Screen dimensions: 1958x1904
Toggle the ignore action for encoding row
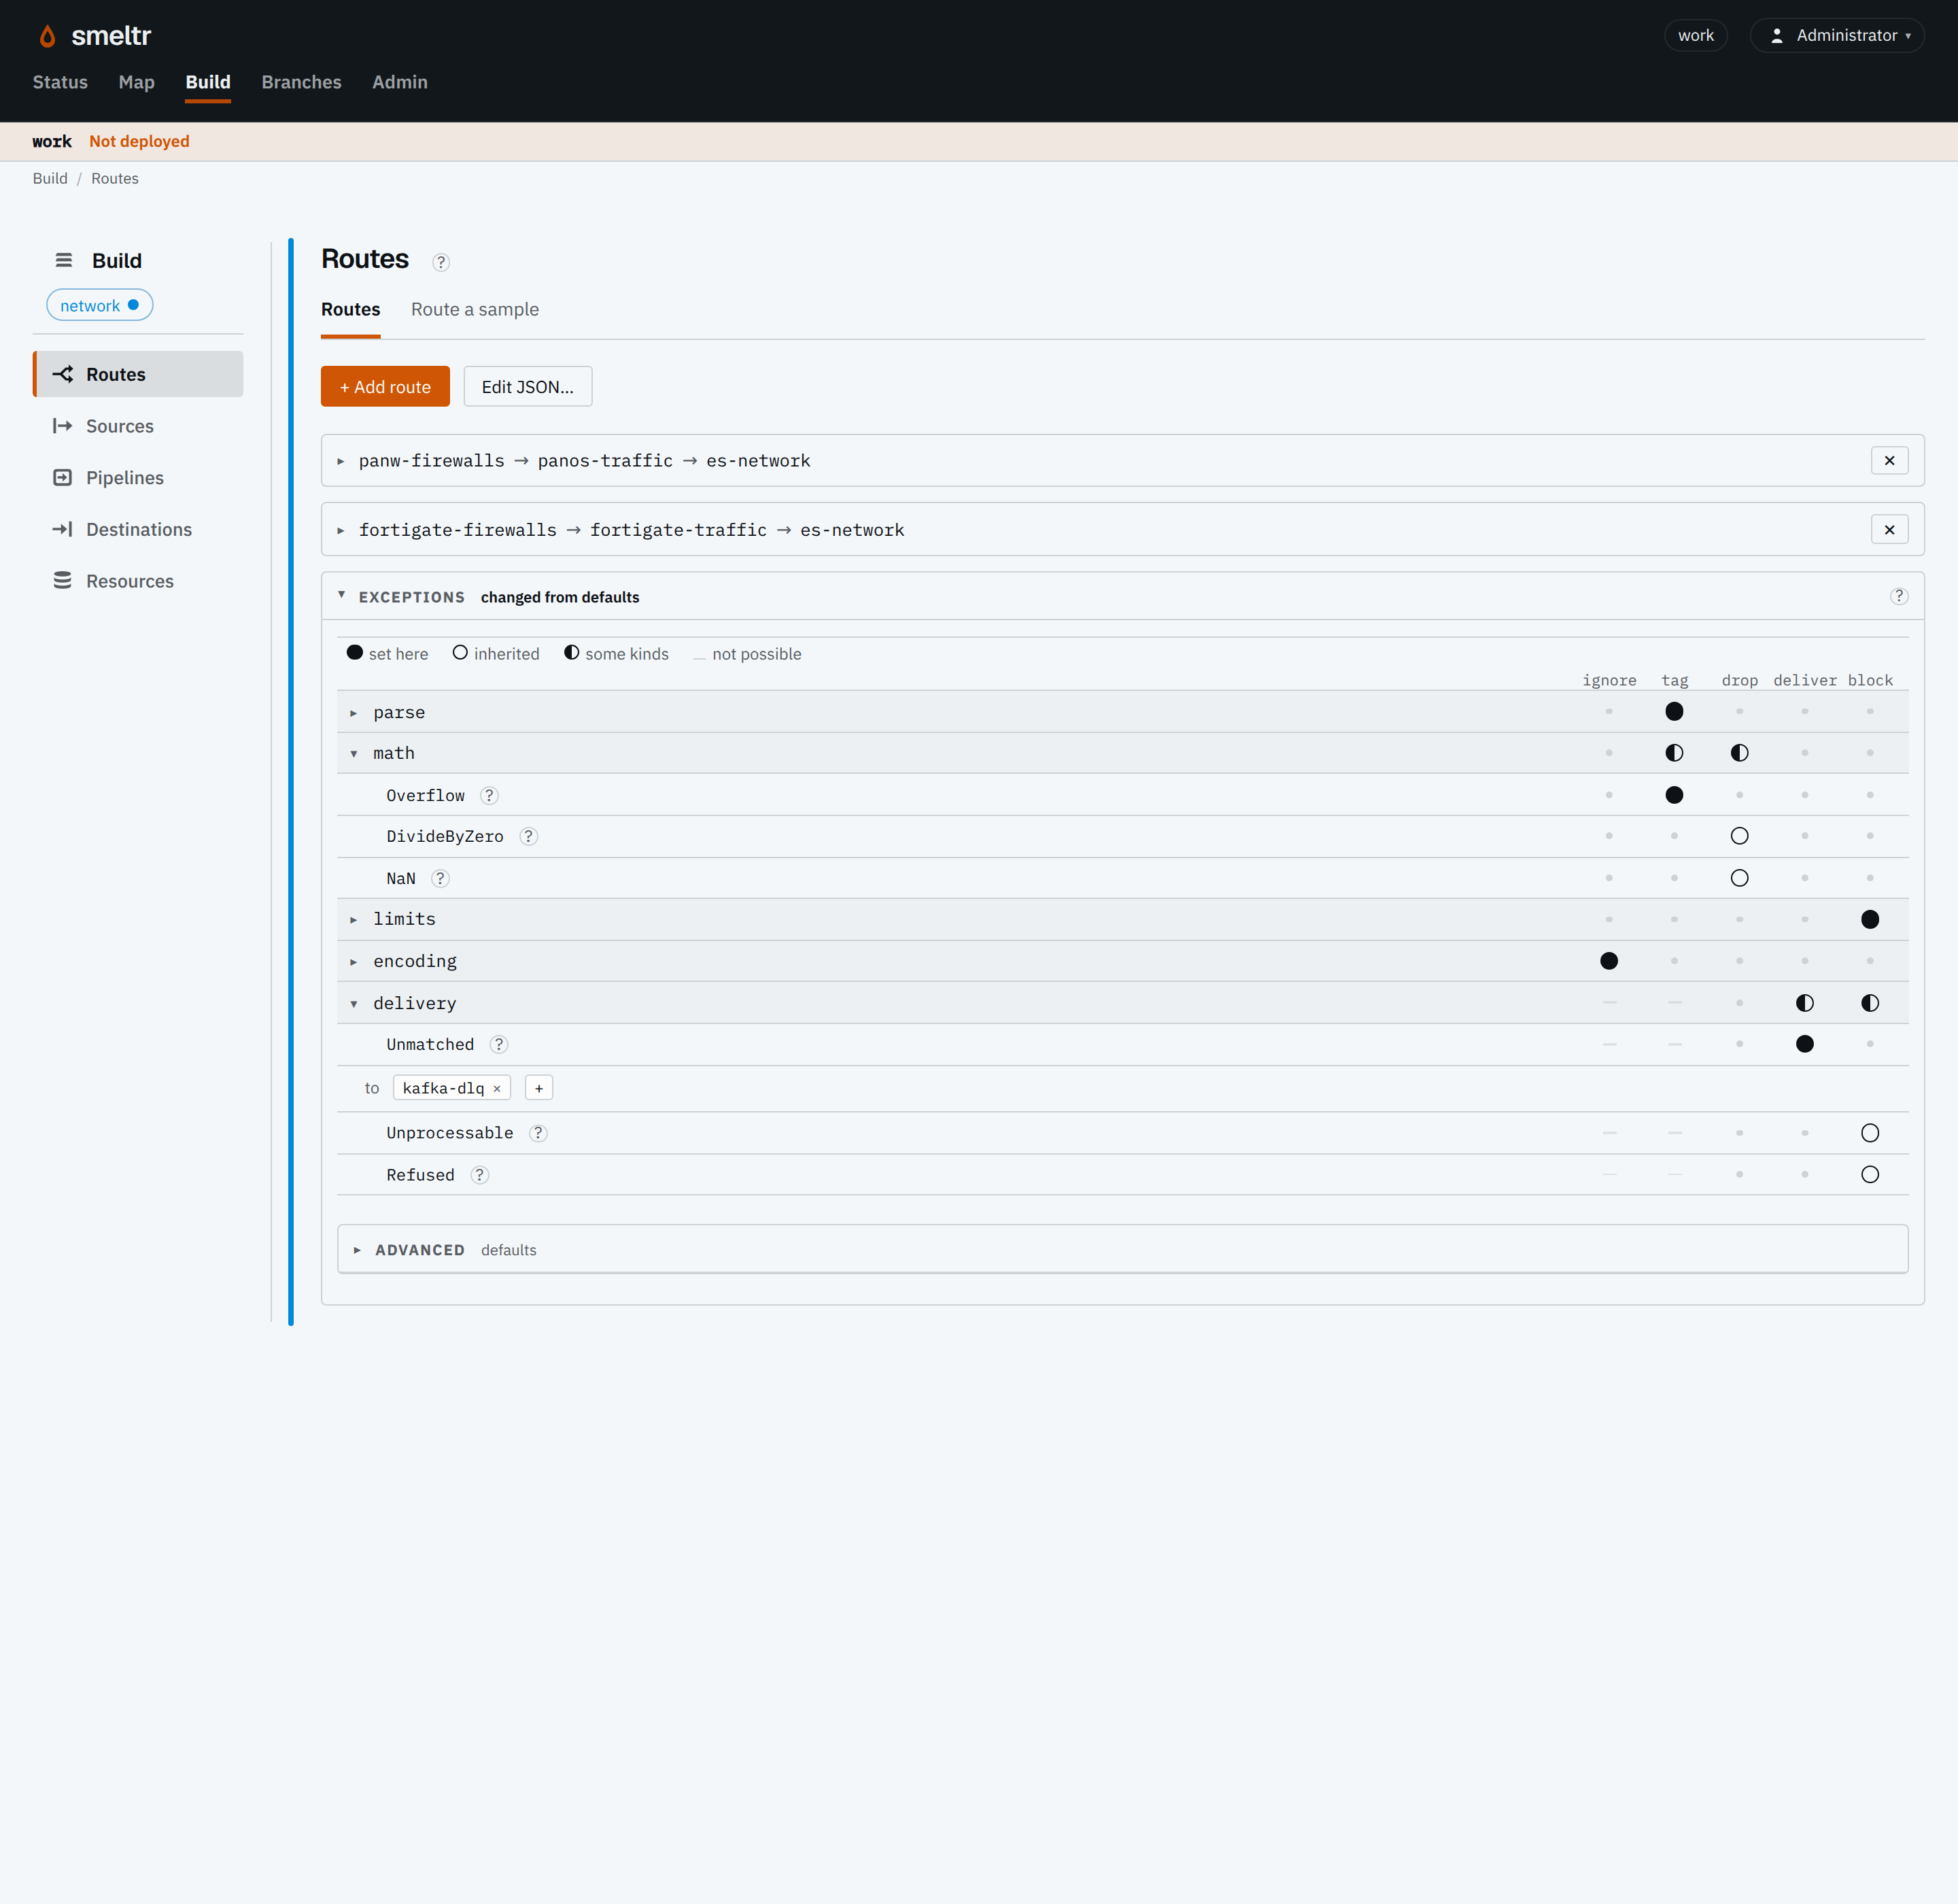pyautogui.click(x=1609, y=961)
